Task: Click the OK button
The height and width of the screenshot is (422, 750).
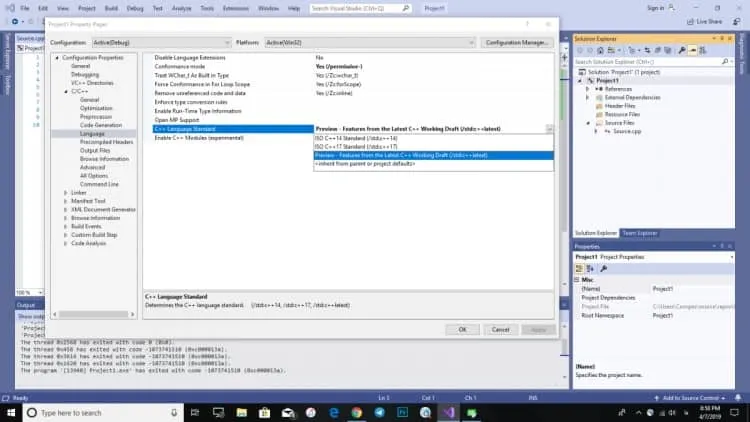Action: coord(462,330)
